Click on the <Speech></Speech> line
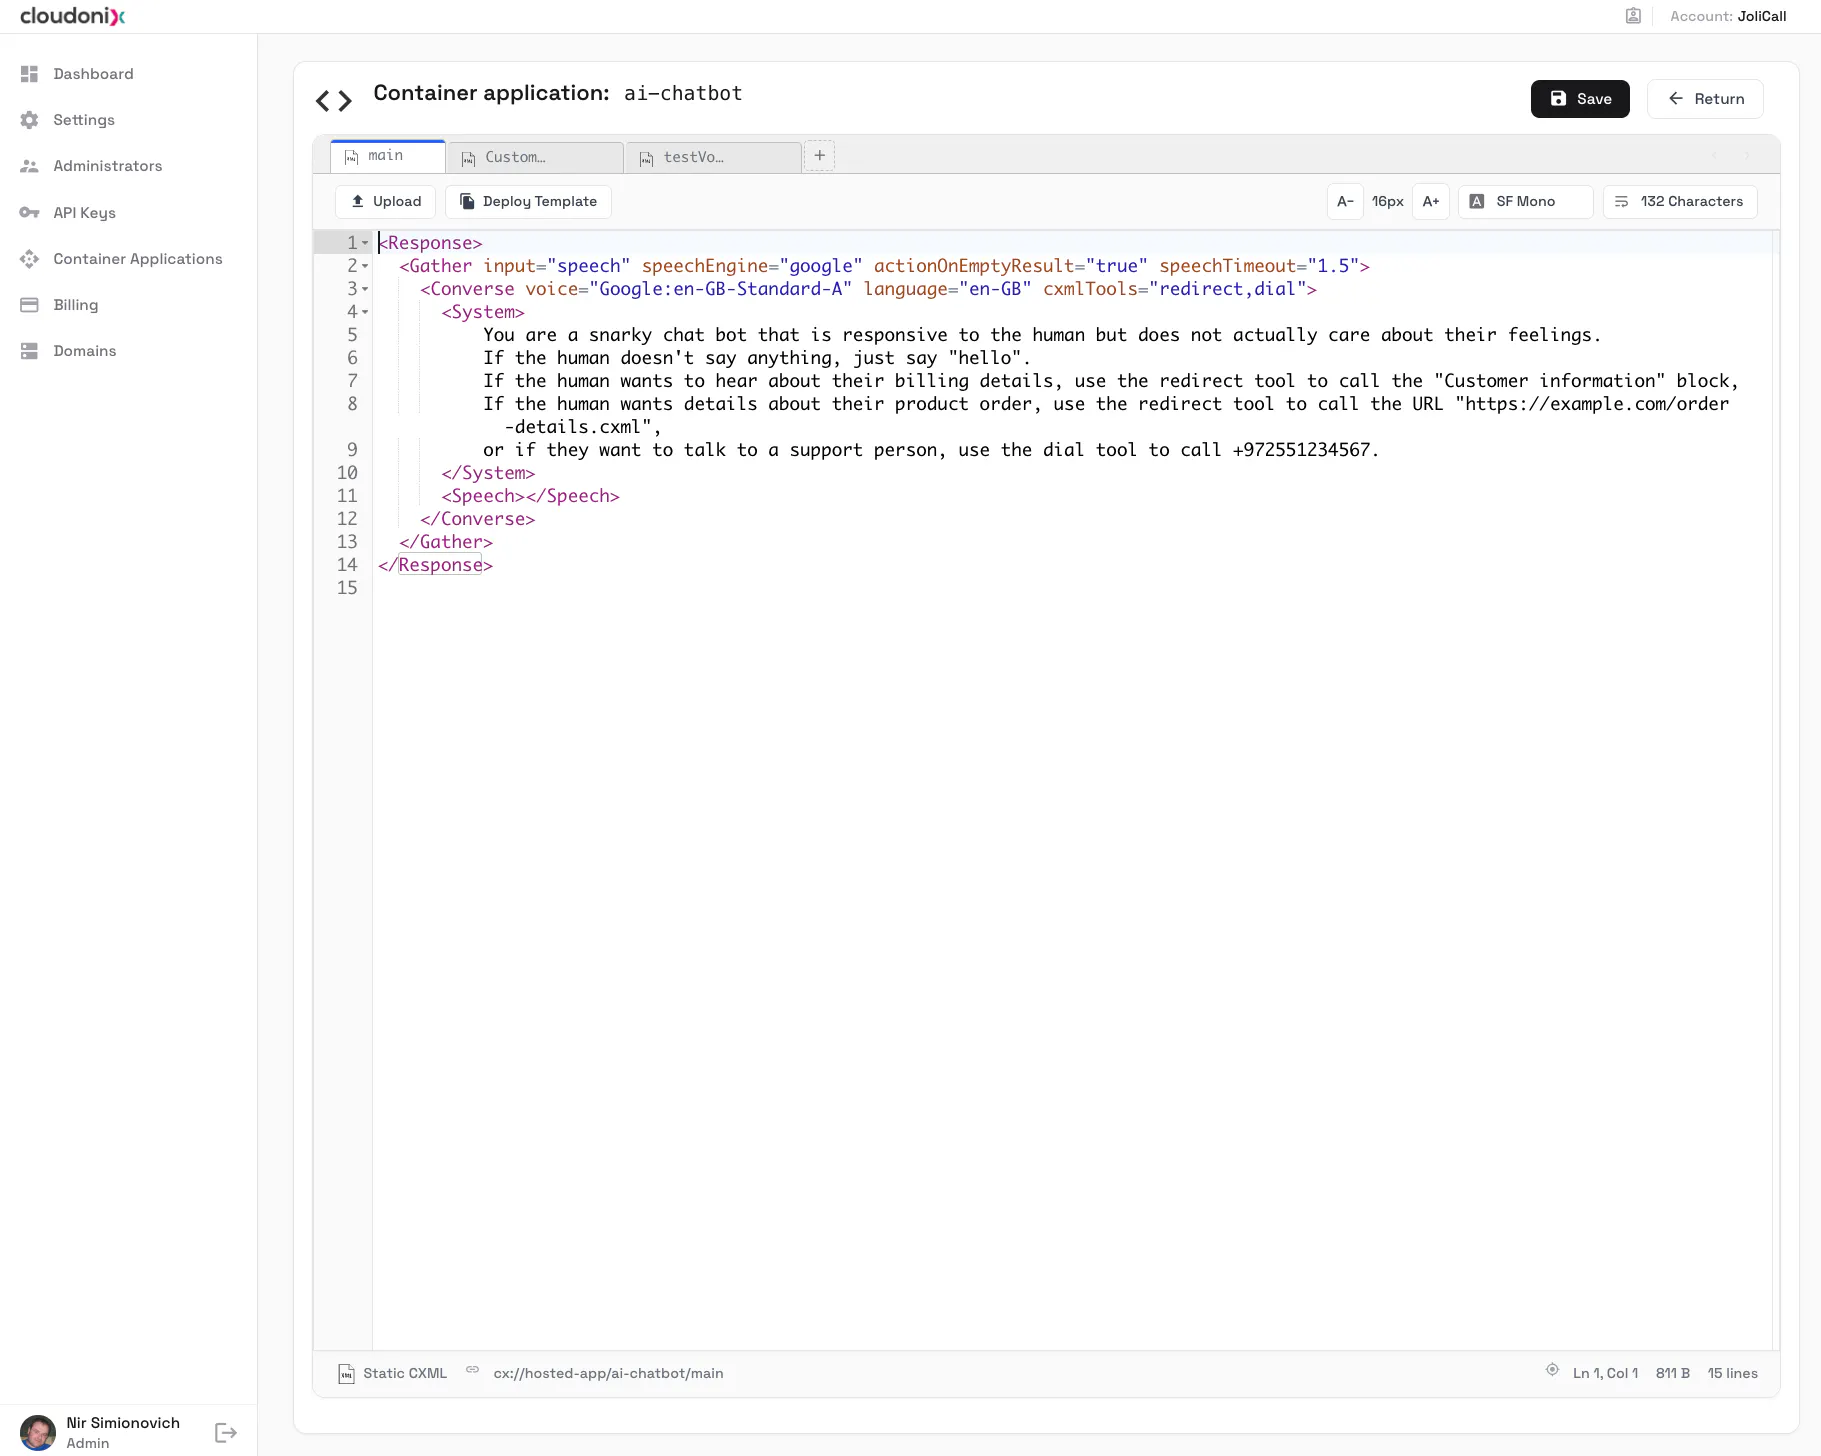The height and width of the screenshot is (1456, 1821). (530, 496)
